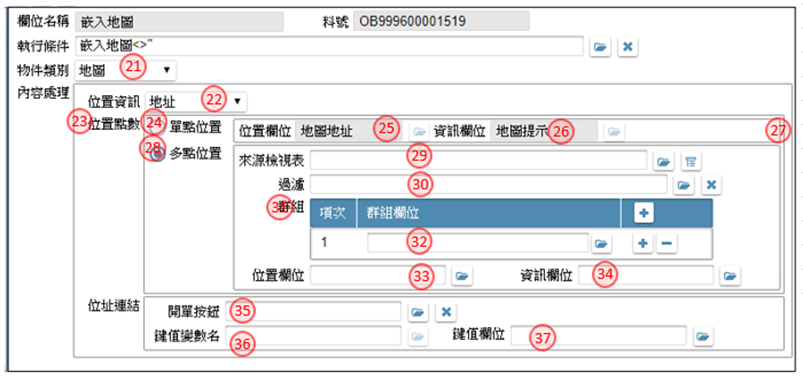Open 位置資訊 dropdown showing 地址

[196, 101]
